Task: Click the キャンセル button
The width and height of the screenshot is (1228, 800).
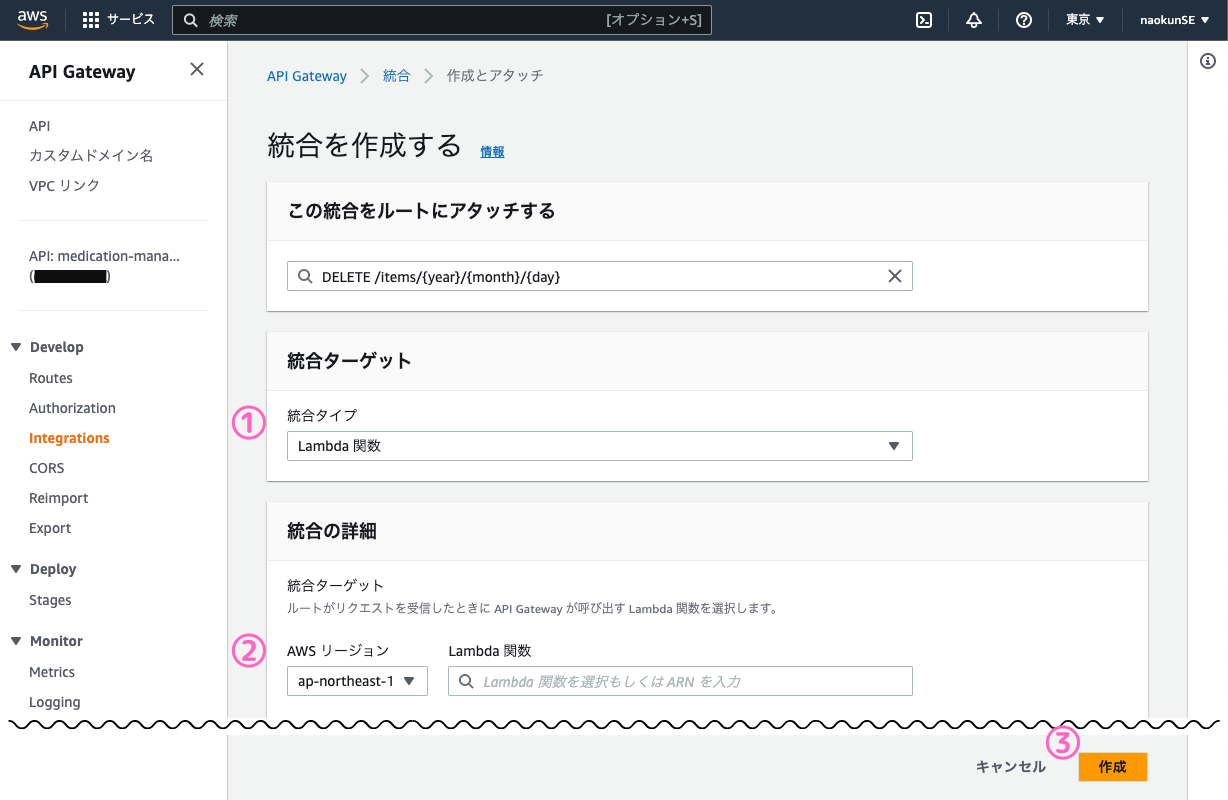Action: click(x=1011, y=767)
